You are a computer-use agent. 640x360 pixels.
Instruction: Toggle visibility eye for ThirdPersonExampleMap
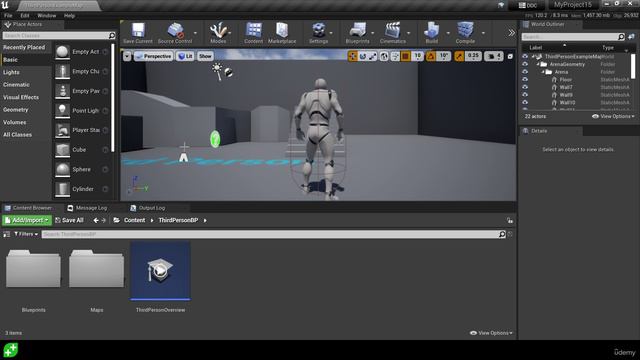click(x=525, y=57)
